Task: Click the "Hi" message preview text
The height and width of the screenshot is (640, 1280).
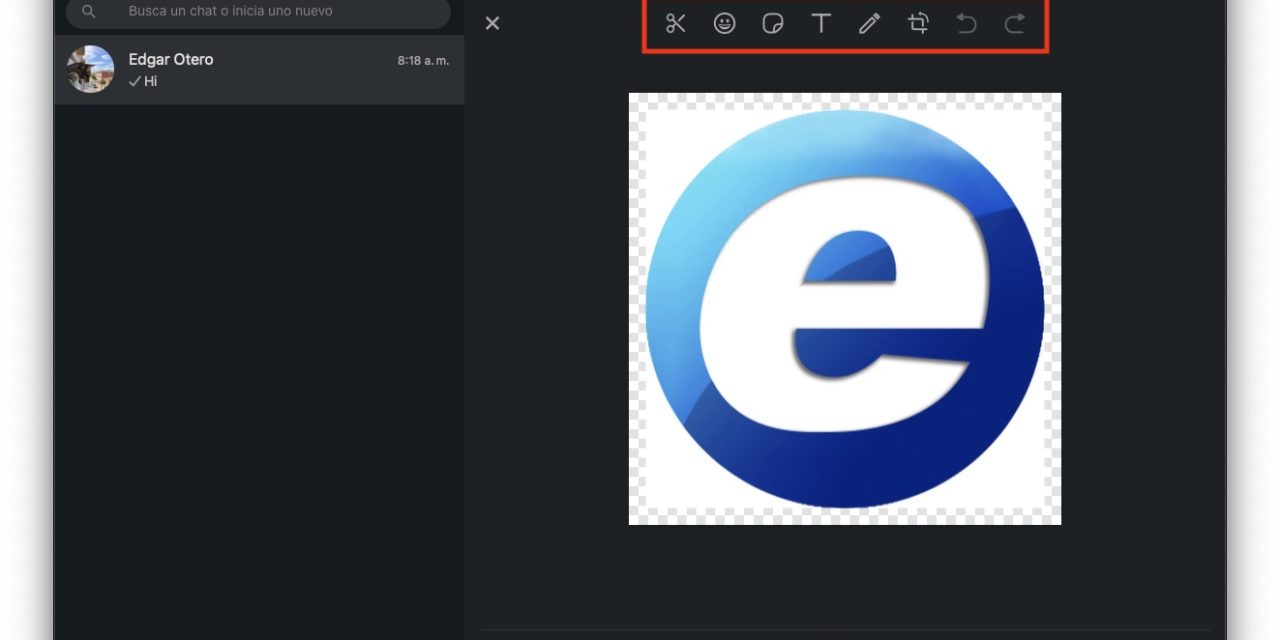Action: pyautogui.click(x=151, y=82)
